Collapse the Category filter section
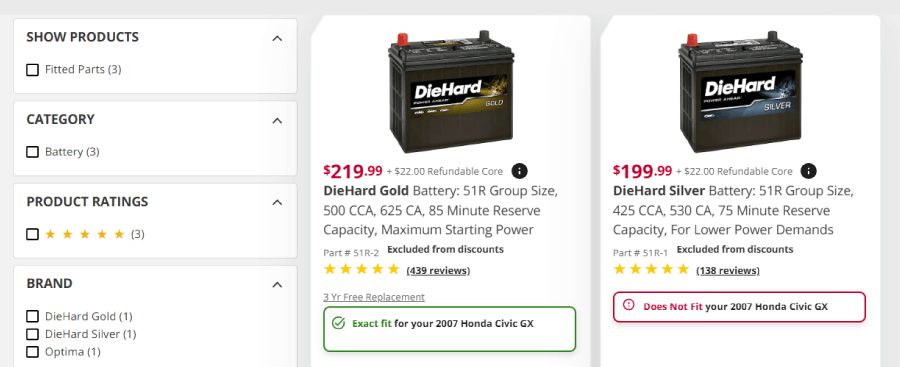 point(277,121)
